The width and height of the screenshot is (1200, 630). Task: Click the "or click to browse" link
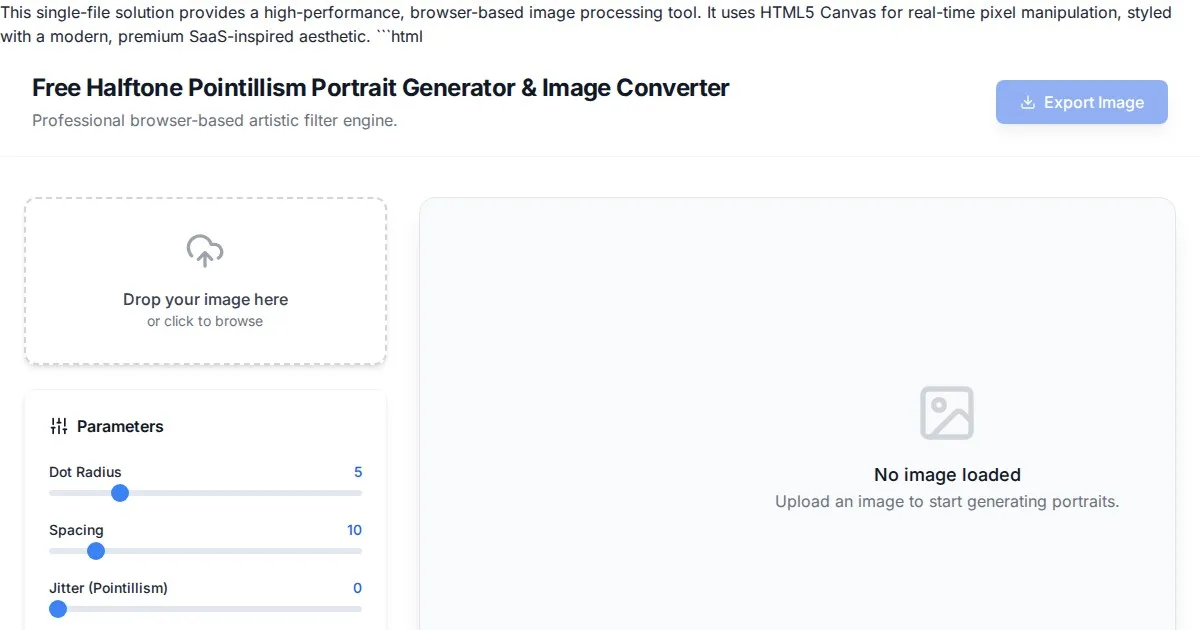(205, 321)
